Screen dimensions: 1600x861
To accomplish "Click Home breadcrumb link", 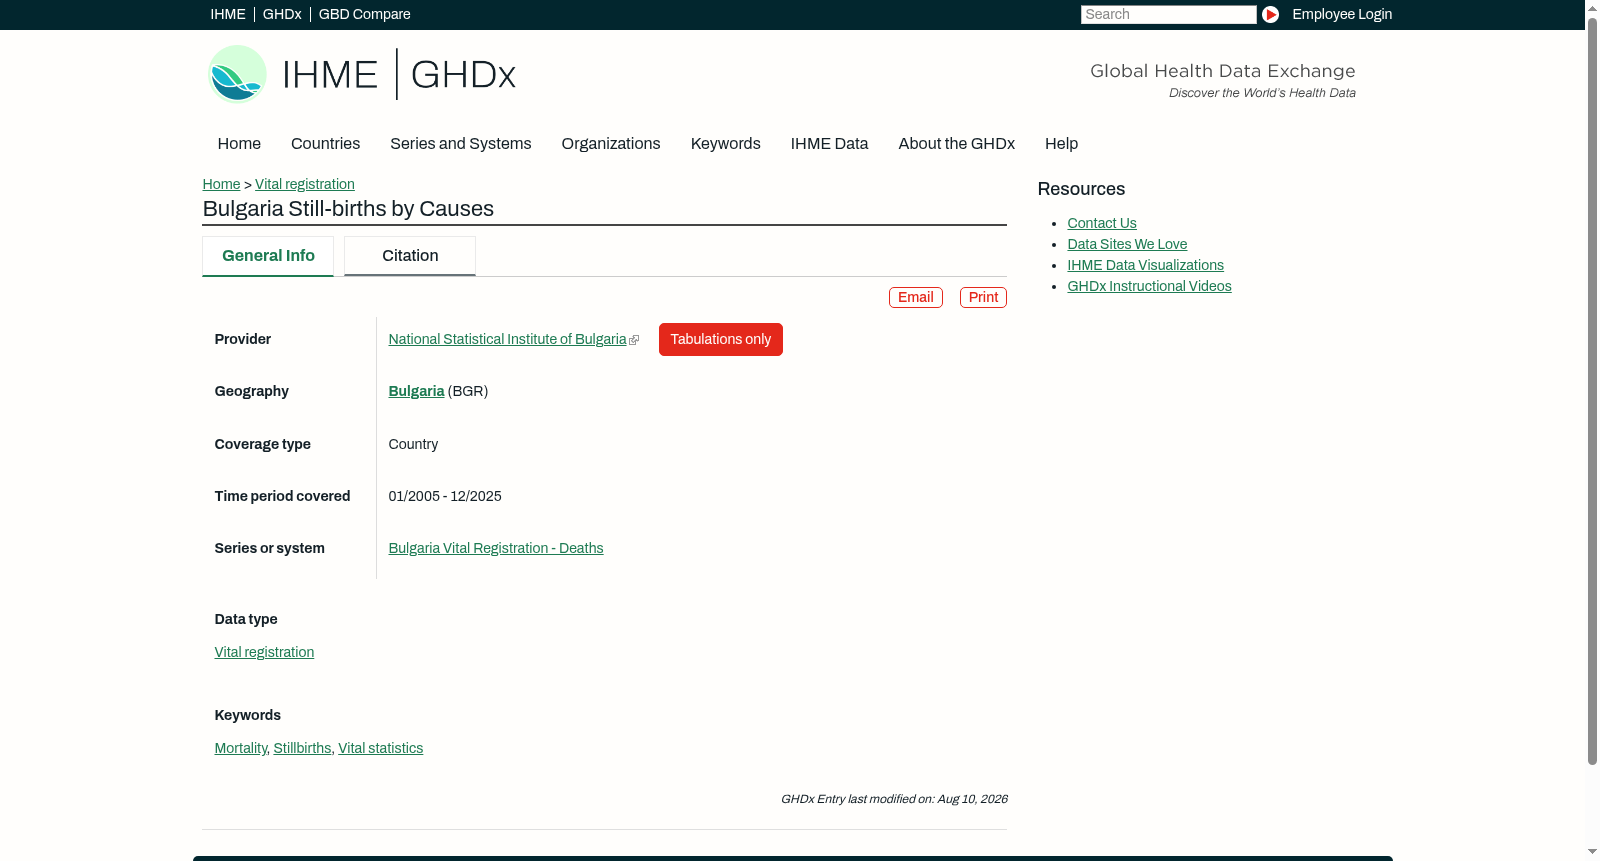I will pos(221,184).
